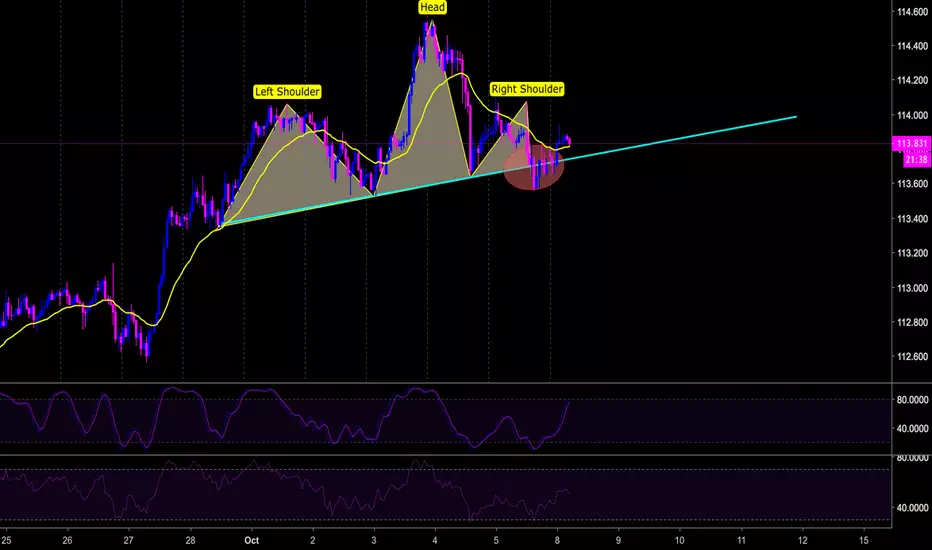This screenshot has height=550, width=932.
Task: Click the Head label annotation
Action: pyautogui.click(x=432, y=7)
